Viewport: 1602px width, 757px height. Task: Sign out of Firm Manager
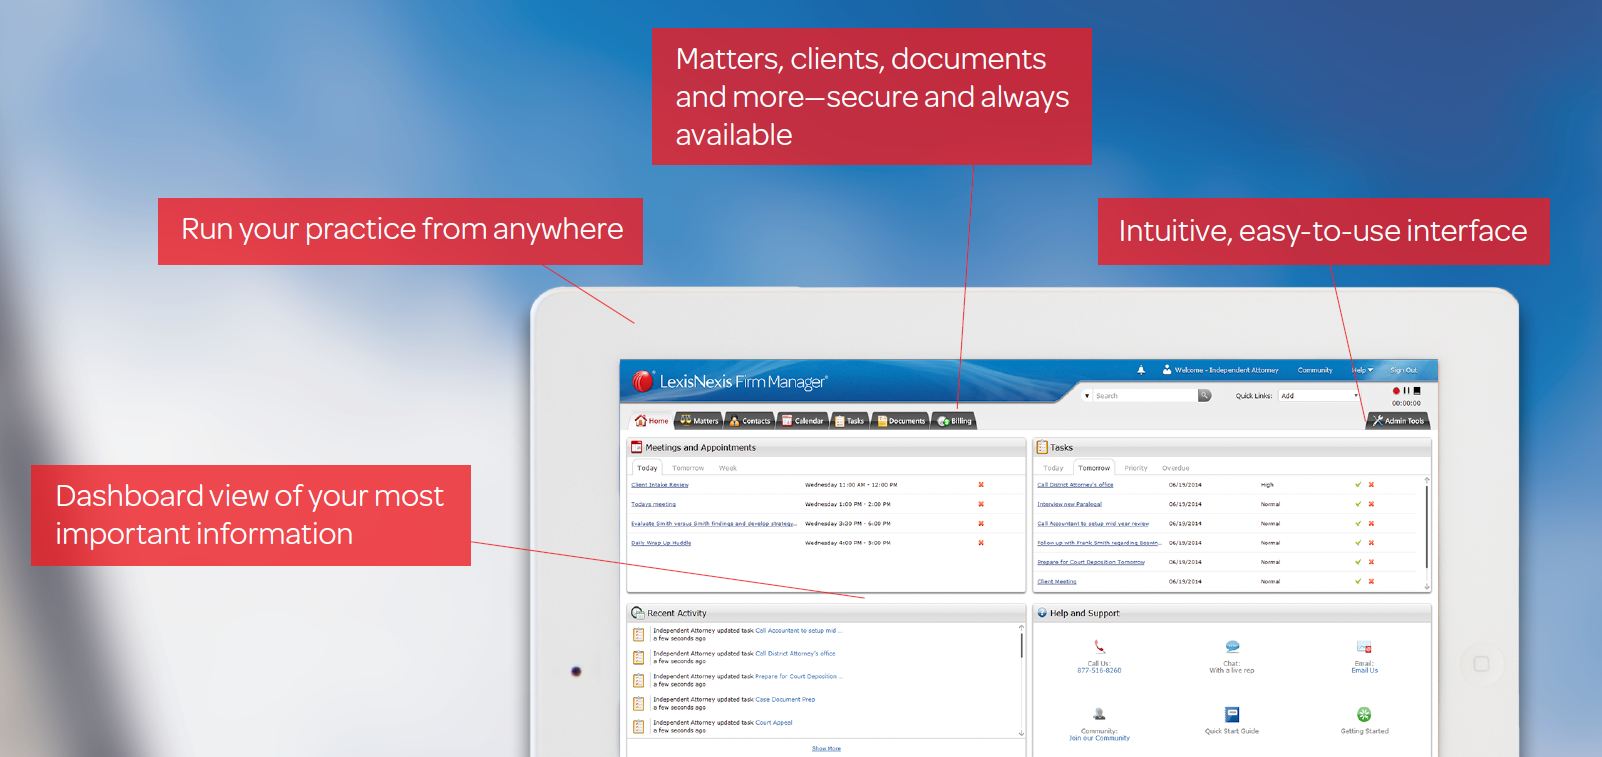point(1404,370)
